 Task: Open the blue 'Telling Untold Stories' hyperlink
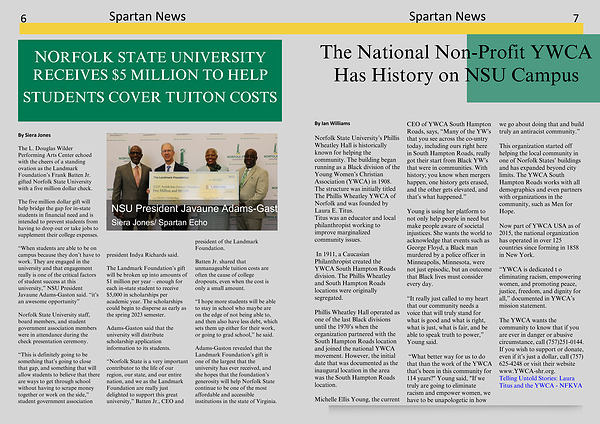pos(540,382)
